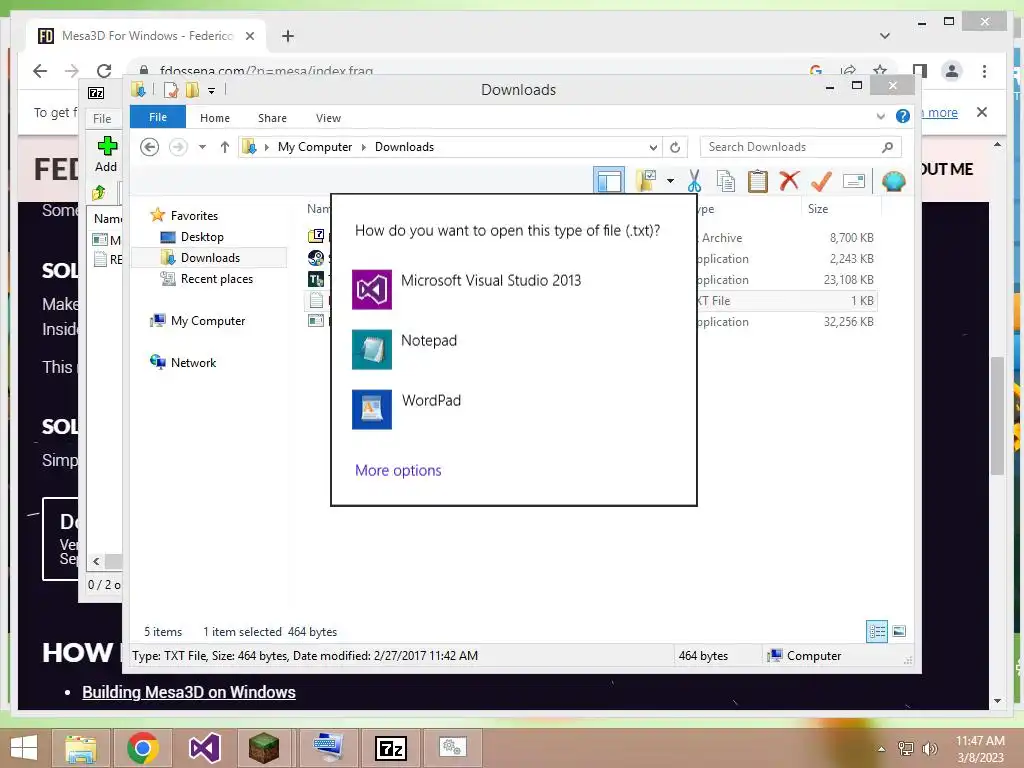The height and width of the screenshot is (768, 1024).
Task: Open the Chrome profile avatar
Action: point(952,71)
